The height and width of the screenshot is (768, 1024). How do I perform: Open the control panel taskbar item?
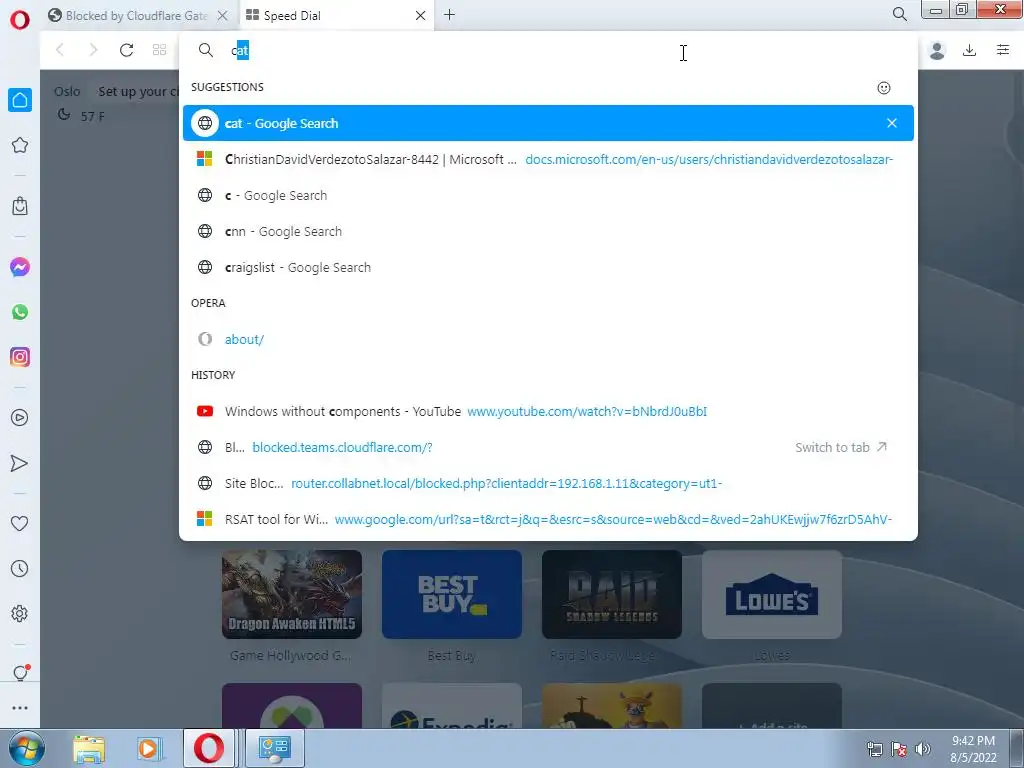click(x=274, y=748)
